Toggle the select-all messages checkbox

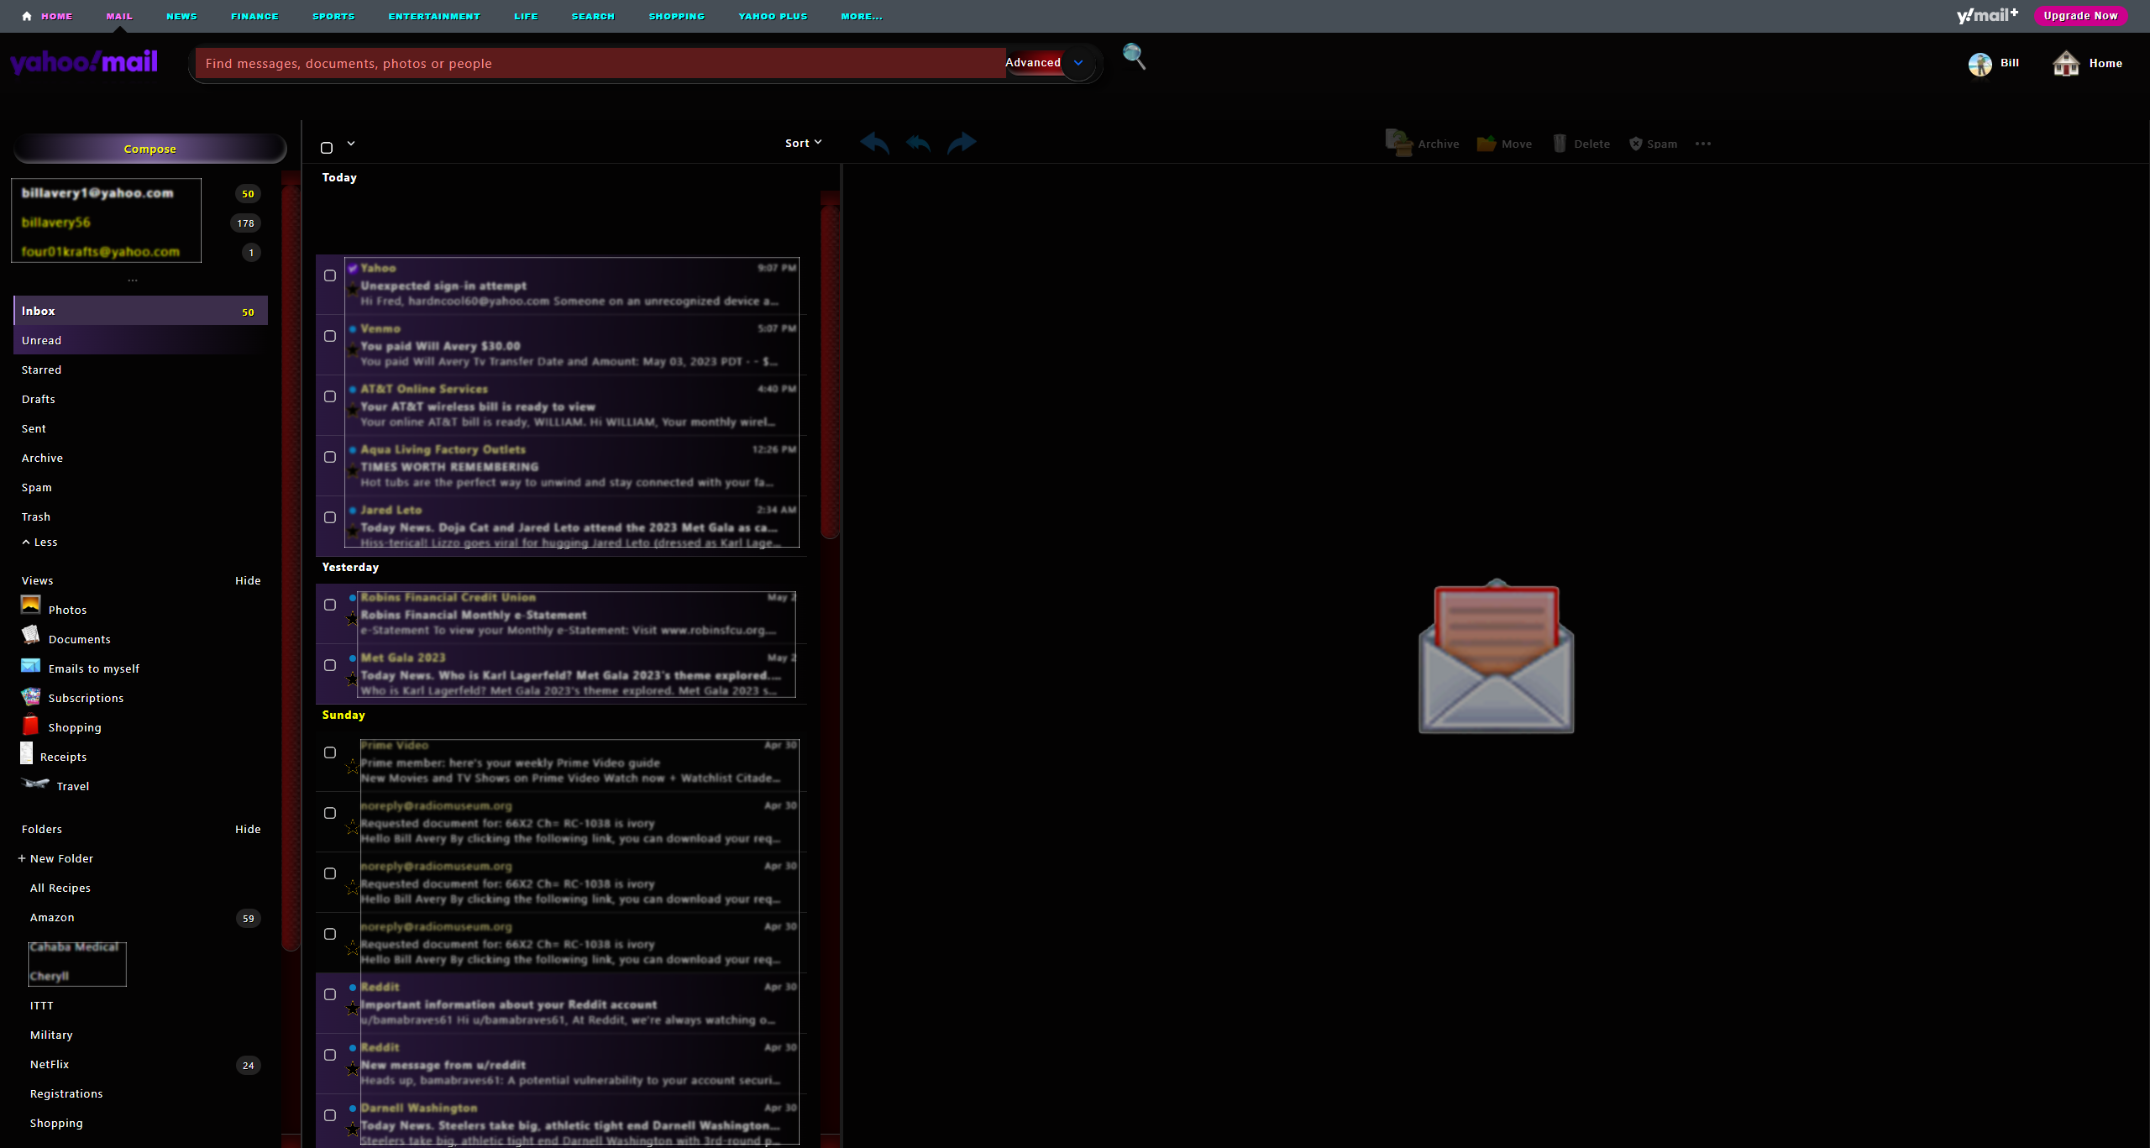[327, 147]
